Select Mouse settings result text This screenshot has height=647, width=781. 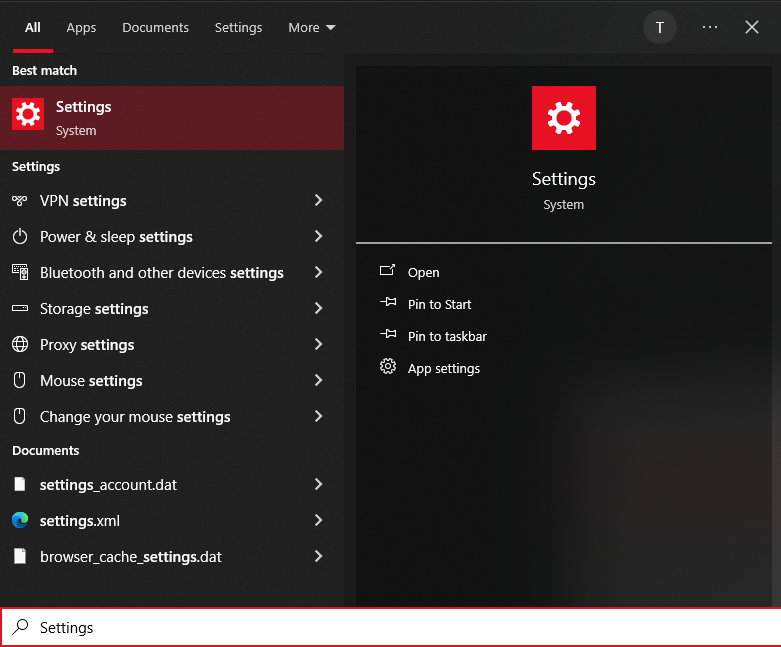point(91,381)
